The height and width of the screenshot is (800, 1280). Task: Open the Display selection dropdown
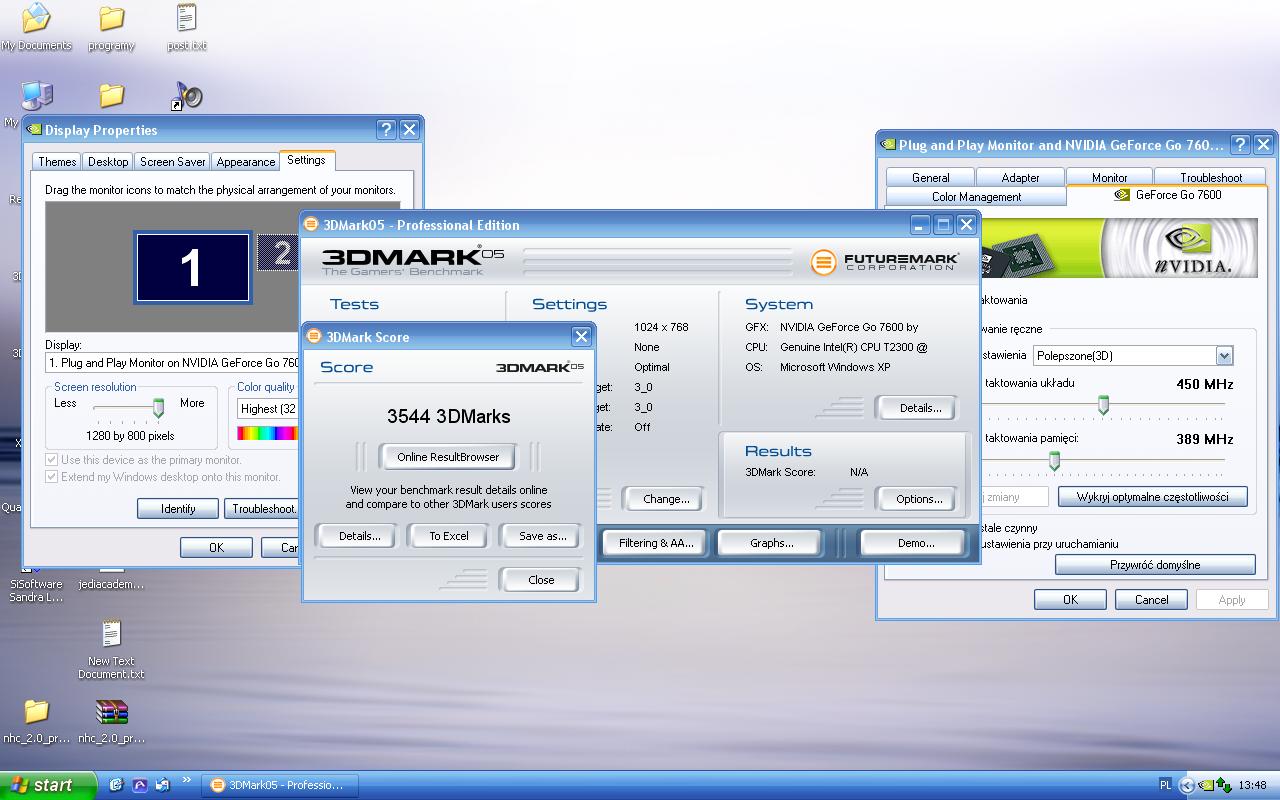click(173, 363)
